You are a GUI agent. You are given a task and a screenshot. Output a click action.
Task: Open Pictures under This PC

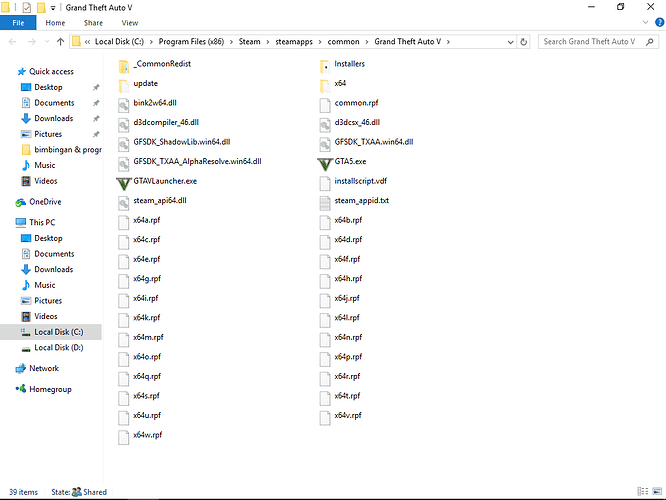tap(48, 301)
